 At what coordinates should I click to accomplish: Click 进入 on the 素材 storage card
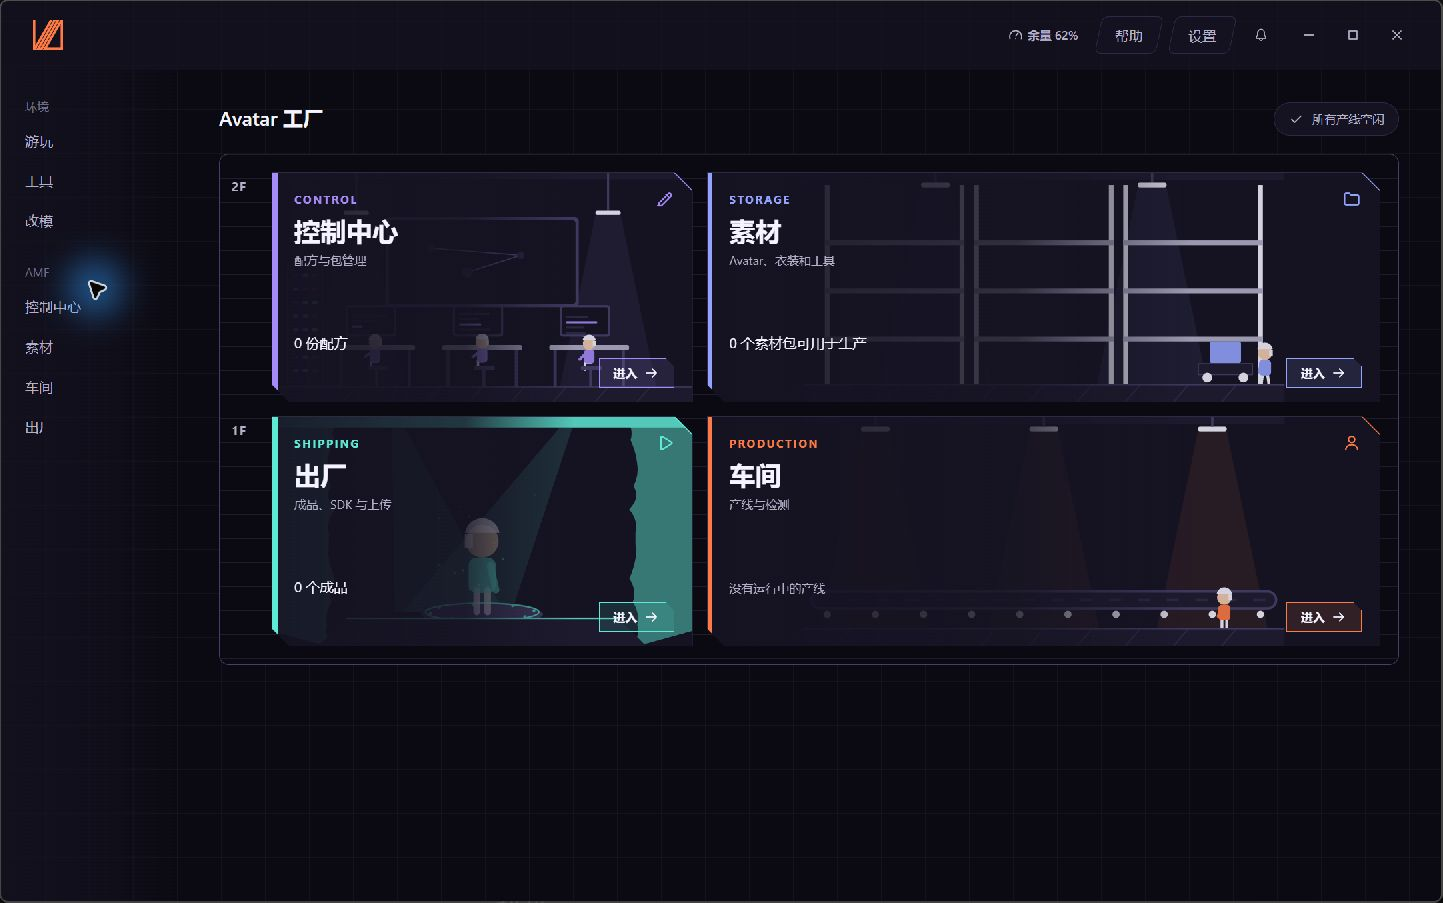(x=1323, y=373)
